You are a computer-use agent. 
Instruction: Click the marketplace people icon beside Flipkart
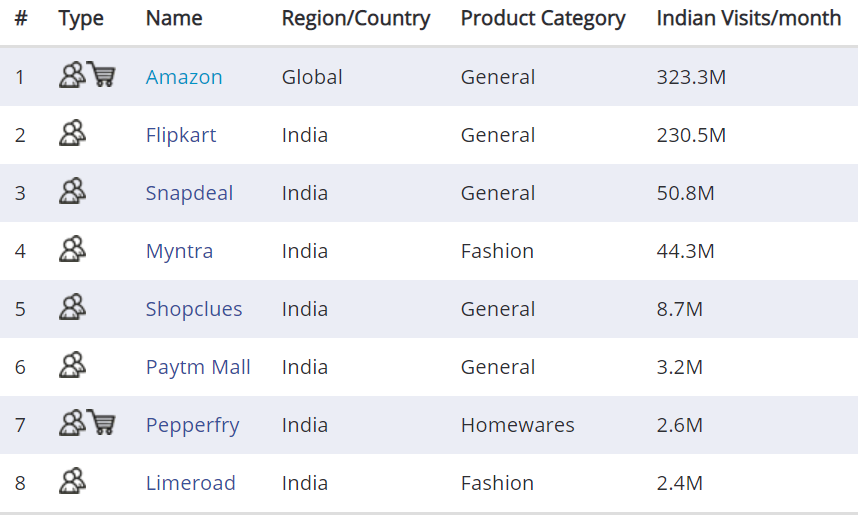pyautogui.click(x=72, y=134)
